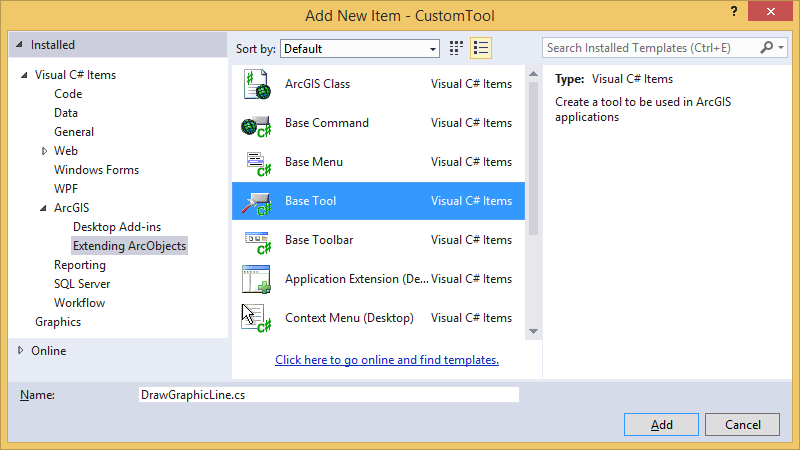Expand the Web tree node
Viewport: 800px width, 450px height.
point(44,151)
